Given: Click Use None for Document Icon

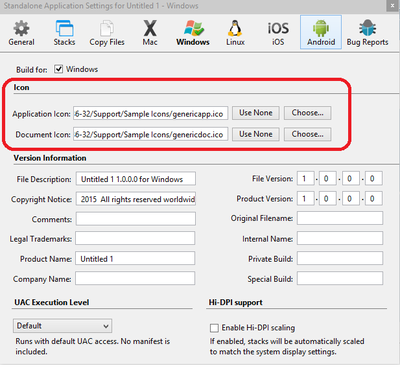Looking at the screenshot, I should pyautogui.click(x=256, y=134).
